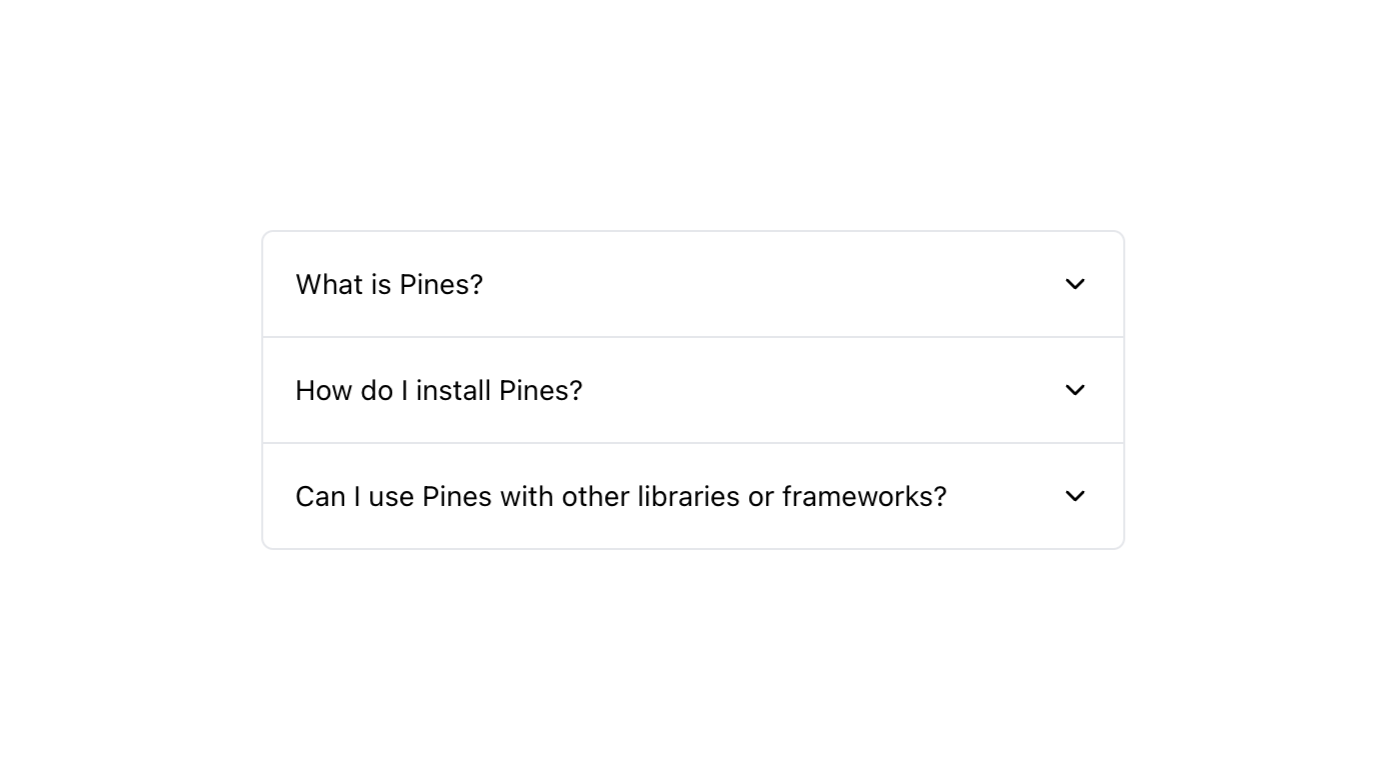Toggle the middle accordion row's down arrow
Image resolution: width=1386 pixels, height=780 pixels.
[1075, 390]
